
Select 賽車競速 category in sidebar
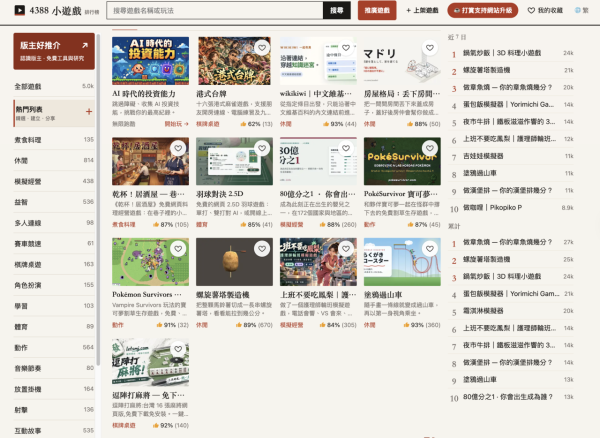point(54,243)
